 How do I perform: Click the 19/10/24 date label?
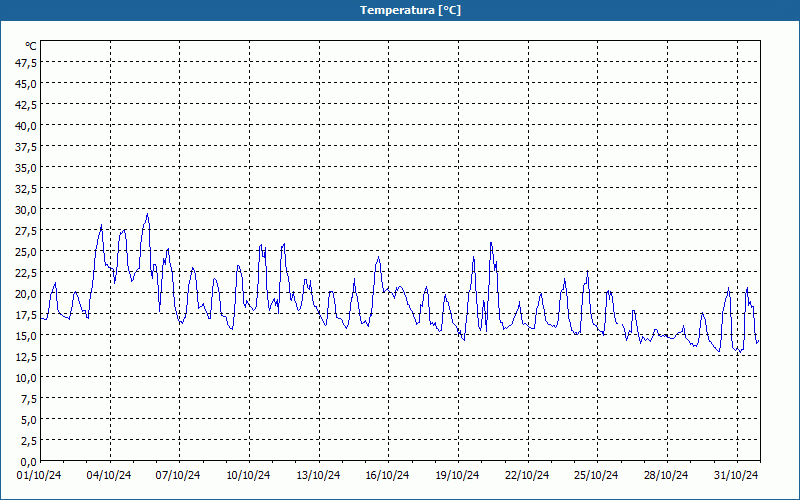tap(457, 476)
